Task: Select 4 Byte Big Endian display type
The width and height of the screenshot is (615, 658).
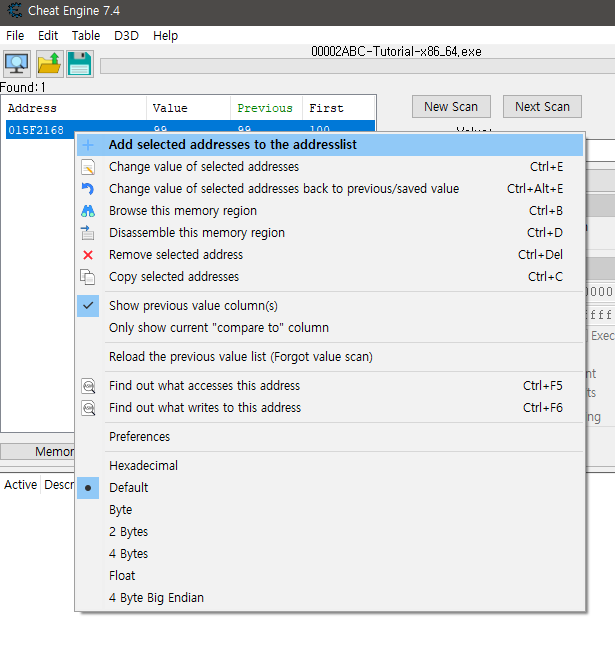Action: [x=156, y=598]
